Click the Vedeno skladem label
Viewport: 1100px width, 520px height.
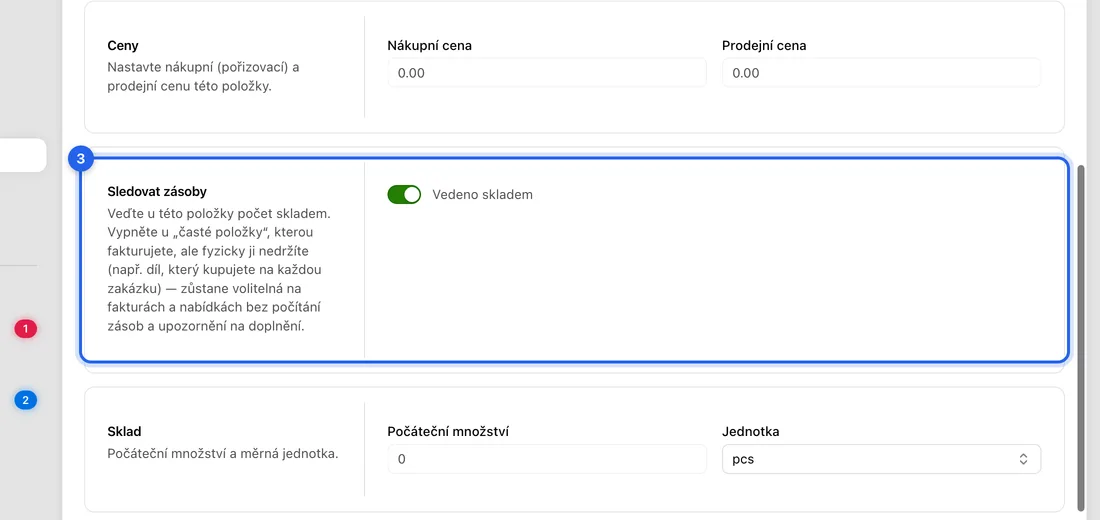(483, 194)
